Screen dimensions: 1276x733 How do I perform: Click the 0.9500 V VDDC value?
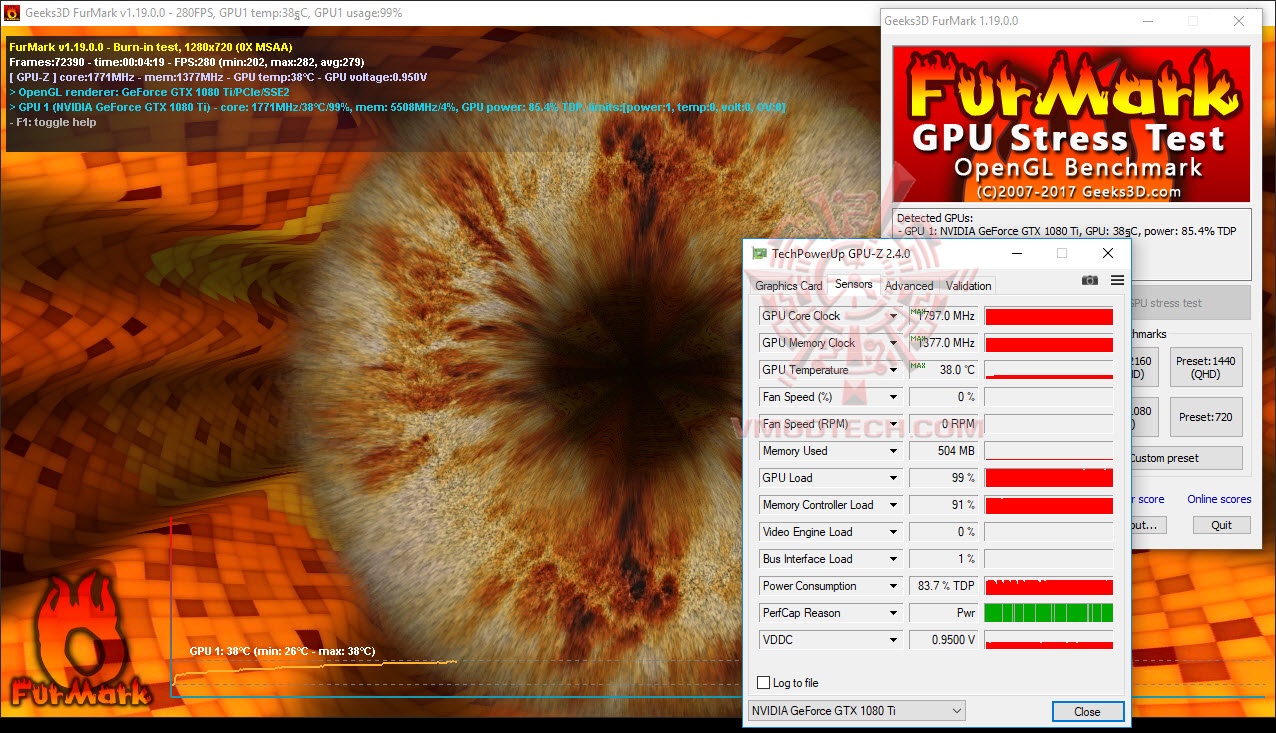click(x=943, y=640)
